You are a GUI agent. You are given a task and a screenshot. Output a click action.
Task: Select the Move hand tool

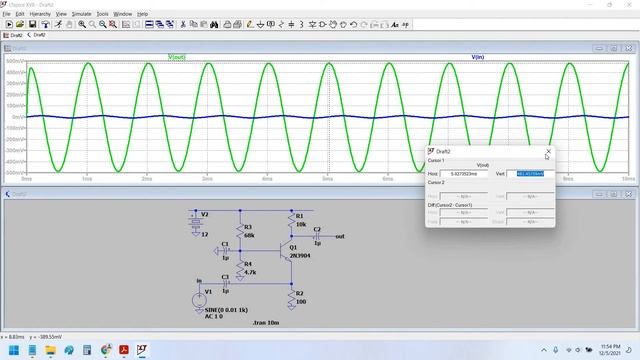pyautogui.click(x=333, y=24)
